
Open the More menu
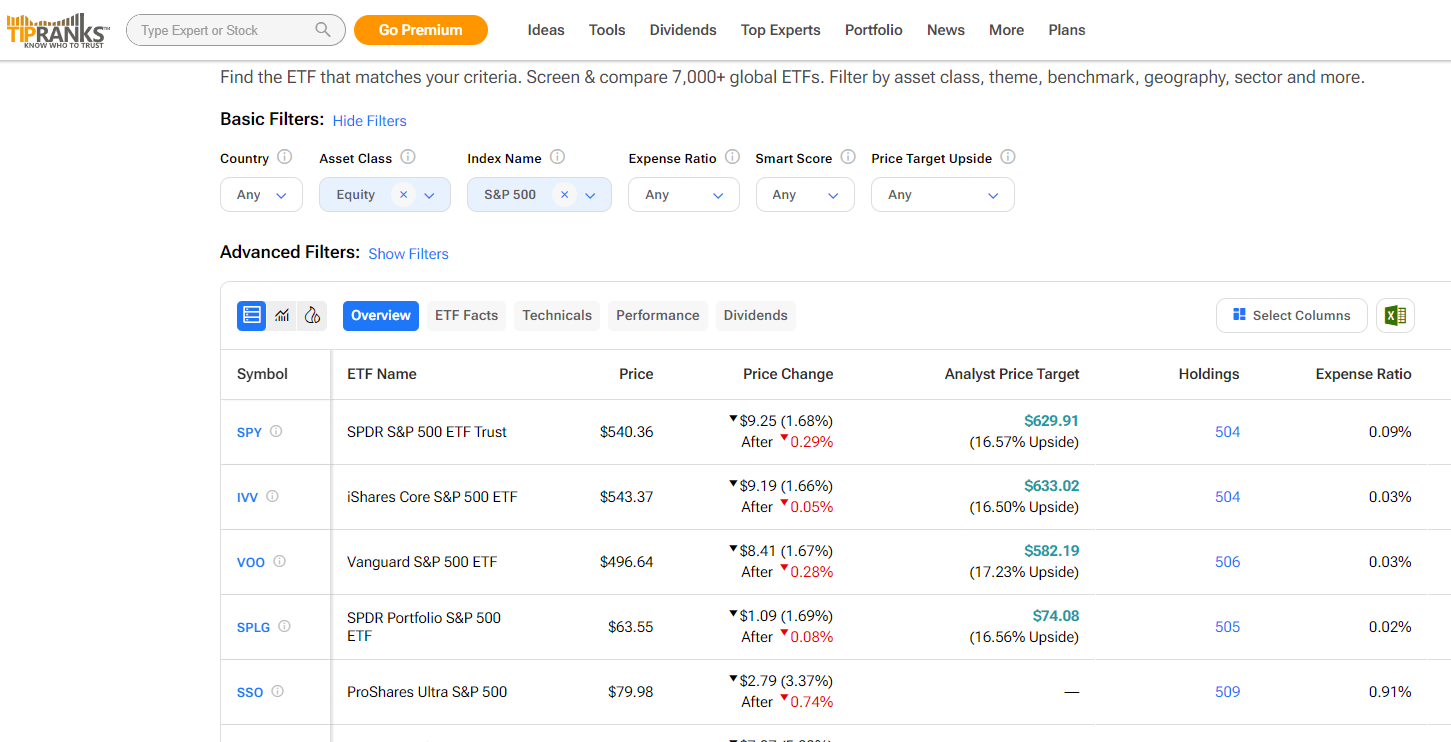point(1006,30)
